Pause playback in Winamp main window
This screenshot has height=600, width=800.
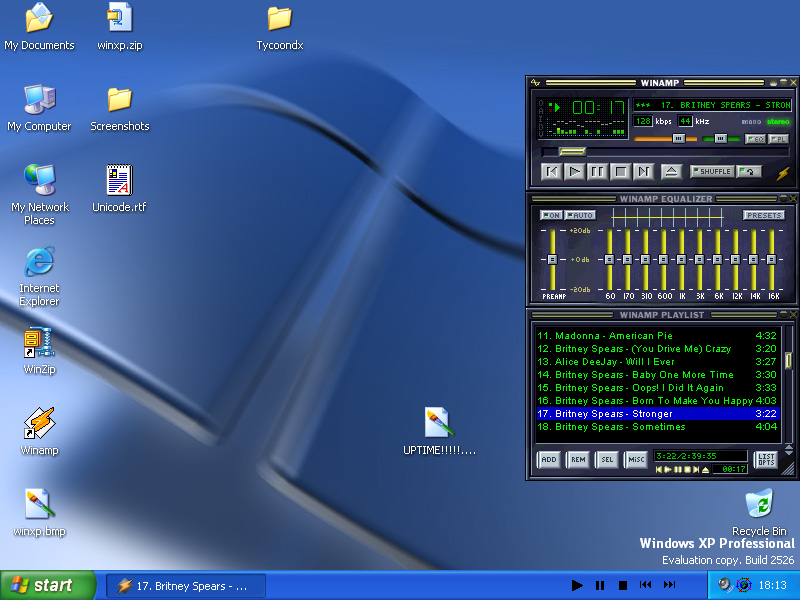597,172
